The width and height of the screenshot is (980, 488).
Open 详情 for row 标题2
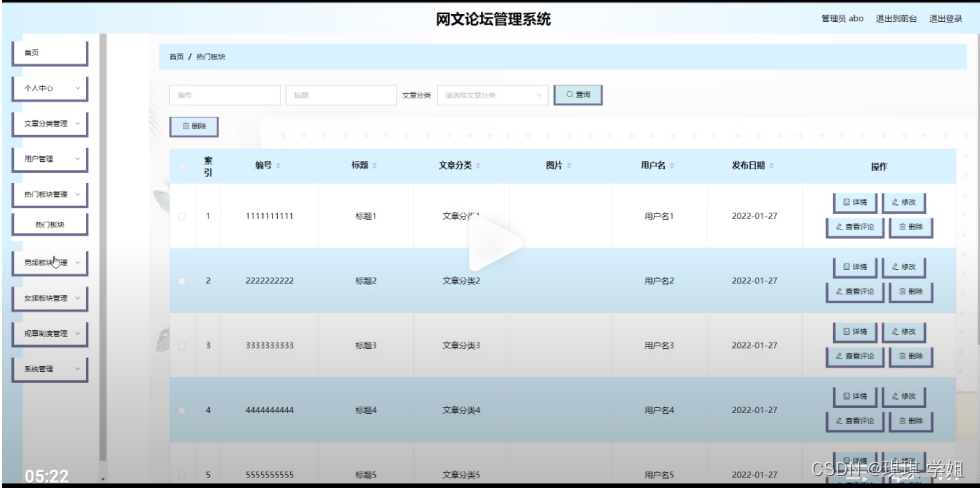854,267
